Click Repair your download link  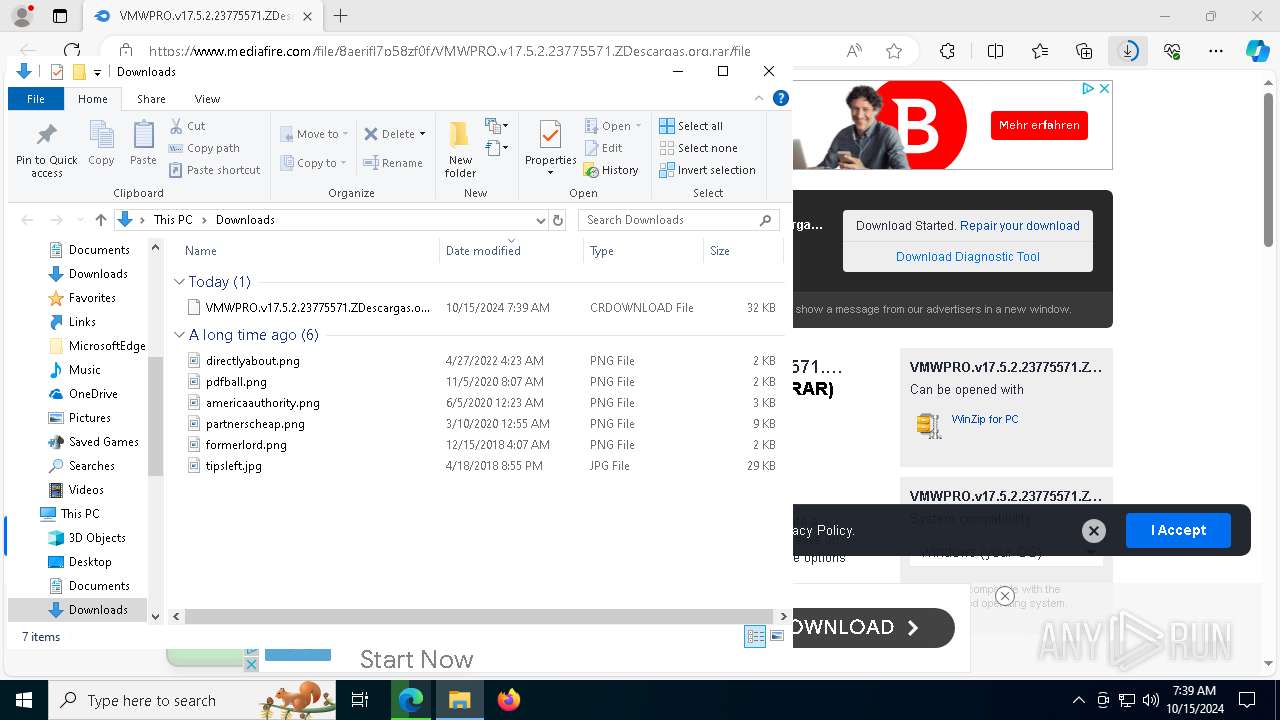coord(1020,226)
